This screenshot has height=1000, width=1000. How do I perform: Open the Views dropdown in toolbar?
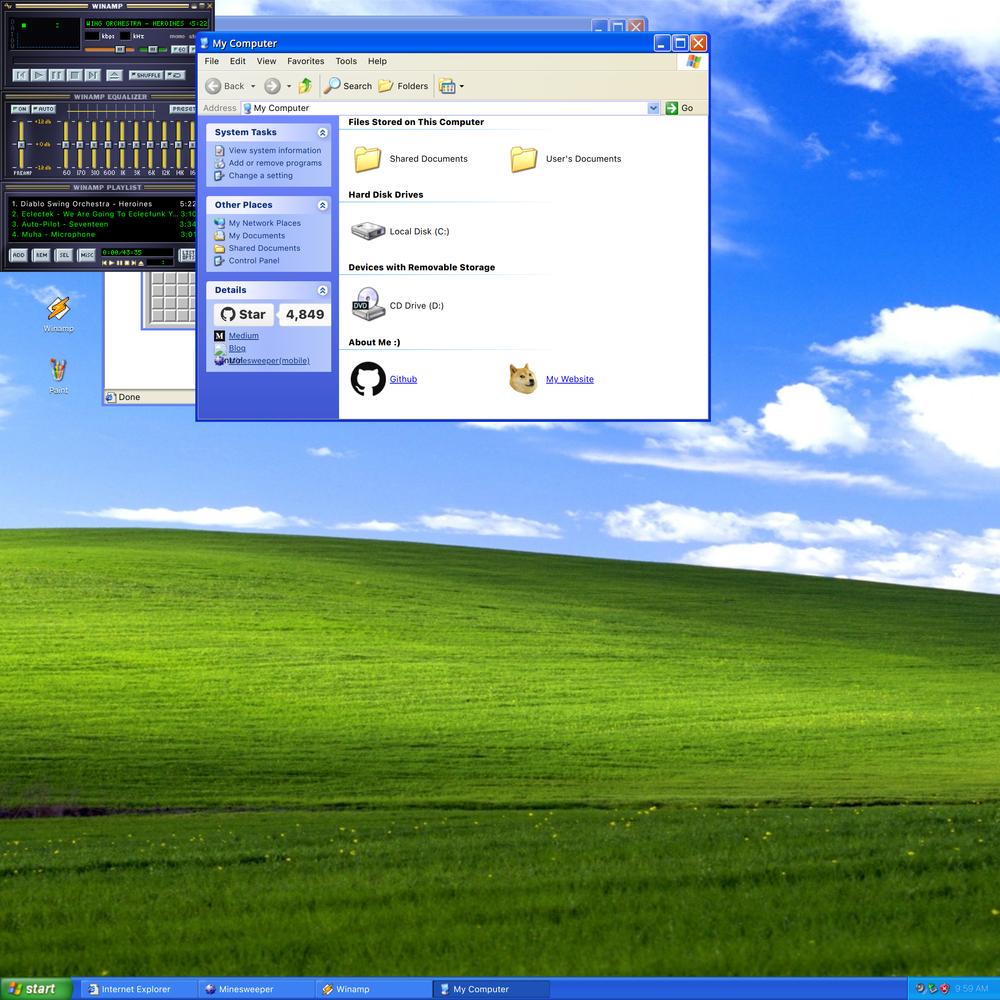click(x=462, y=86)
